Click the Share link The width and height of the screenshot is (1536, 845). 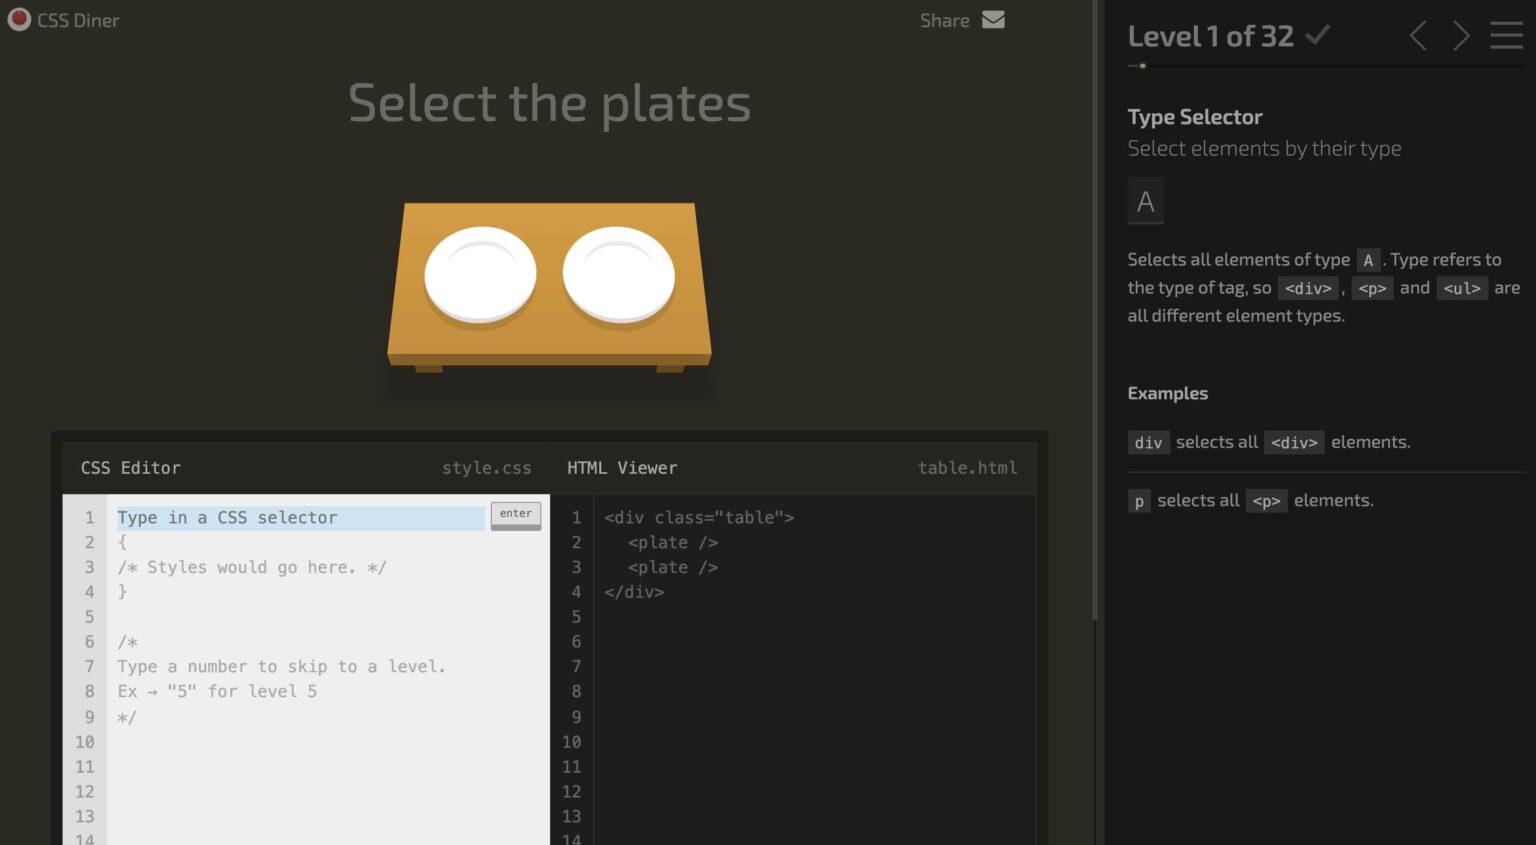click(944, 21)
